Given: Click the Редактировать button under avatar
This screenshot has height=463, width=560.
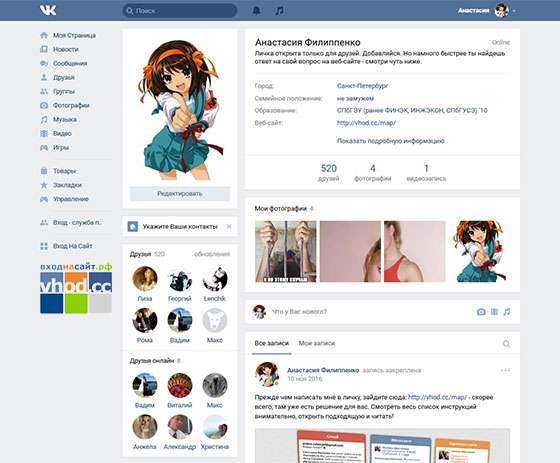Looking at the screenshot, I should [180, 194].
